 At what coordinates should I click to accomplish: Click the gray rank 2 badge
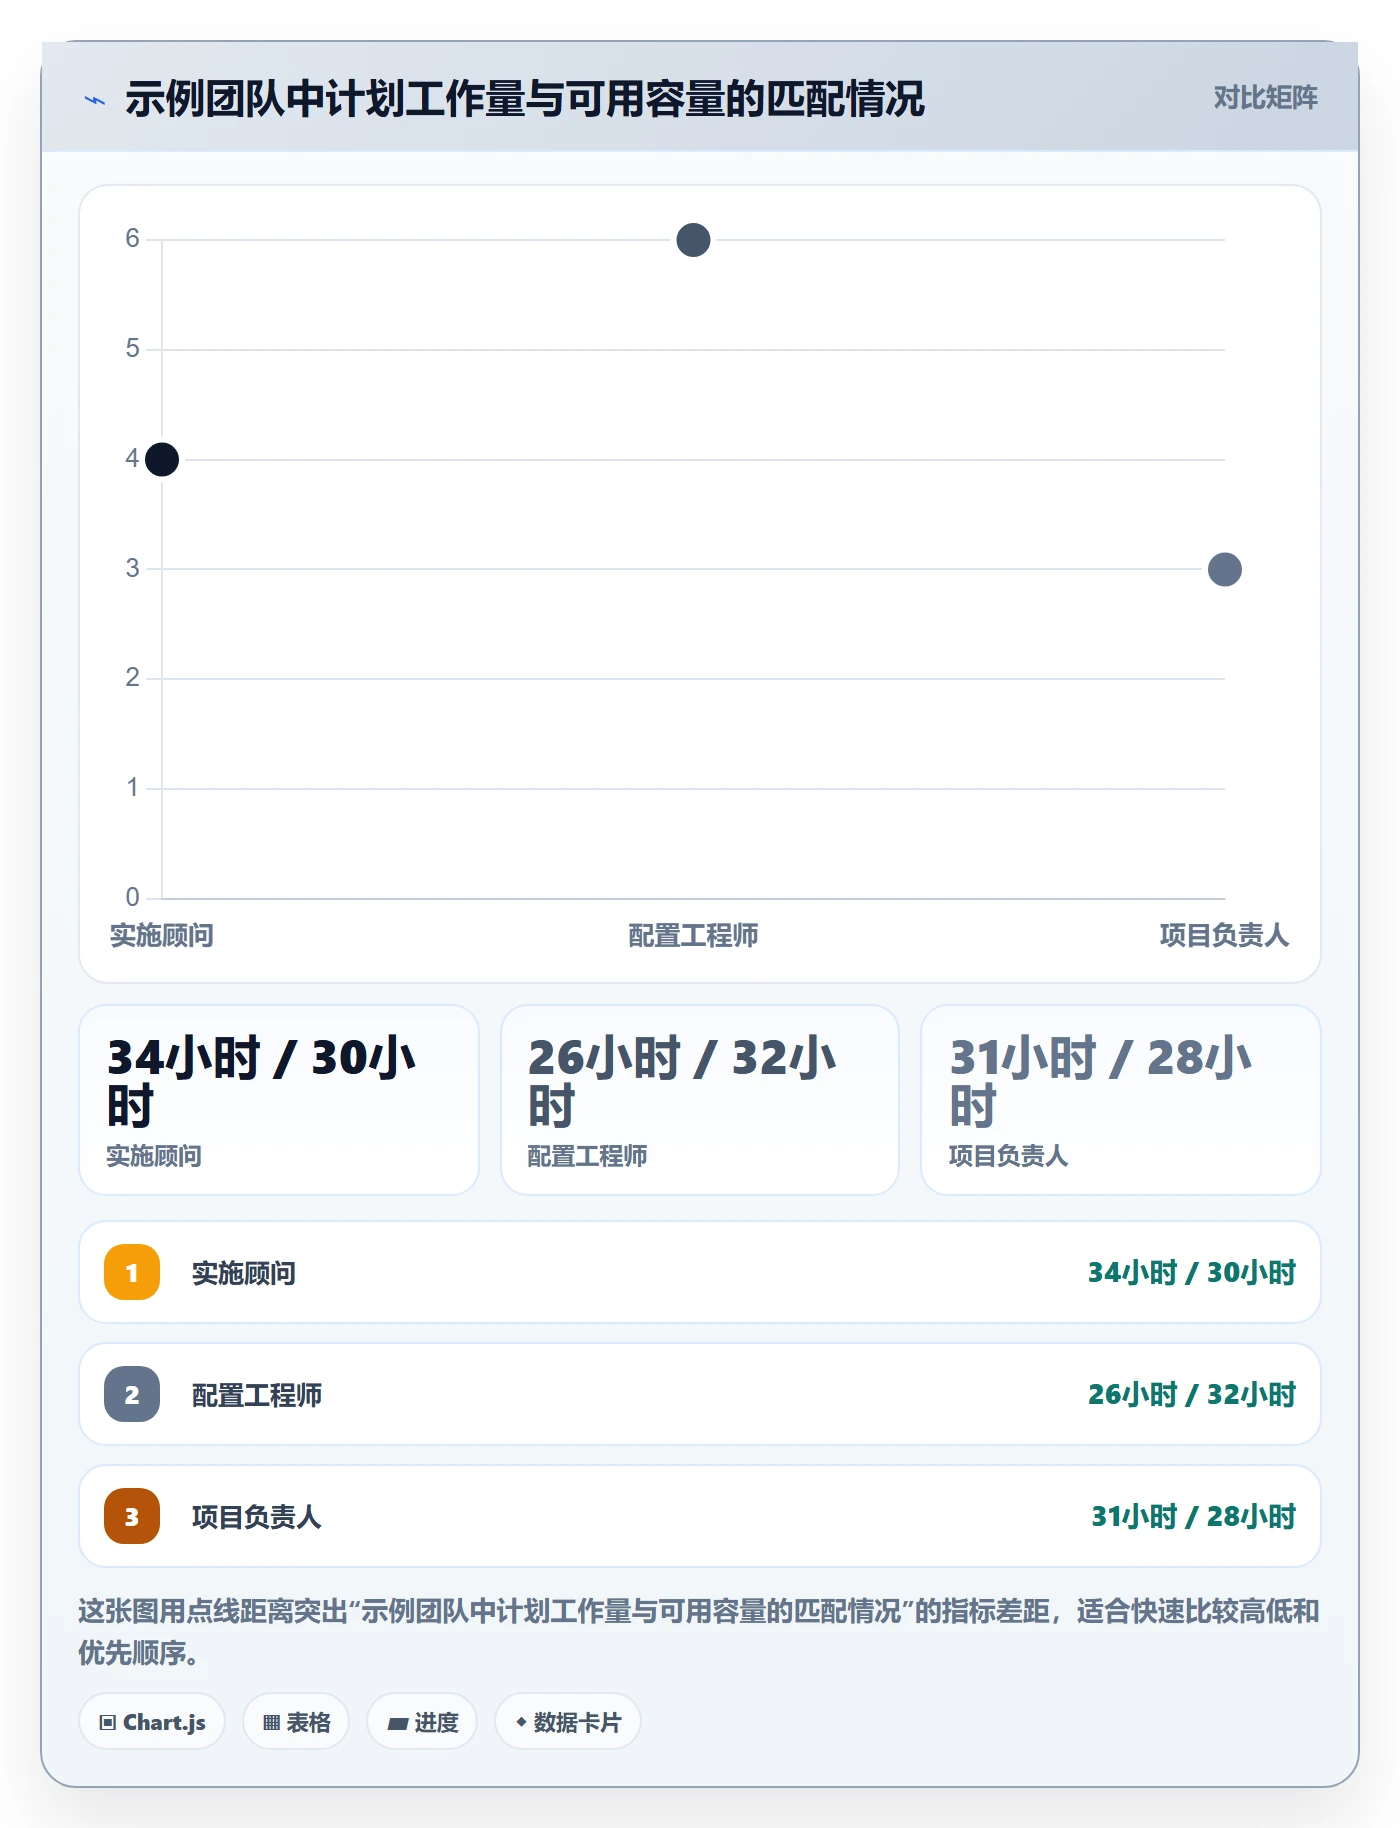(x=132, y=1394)
